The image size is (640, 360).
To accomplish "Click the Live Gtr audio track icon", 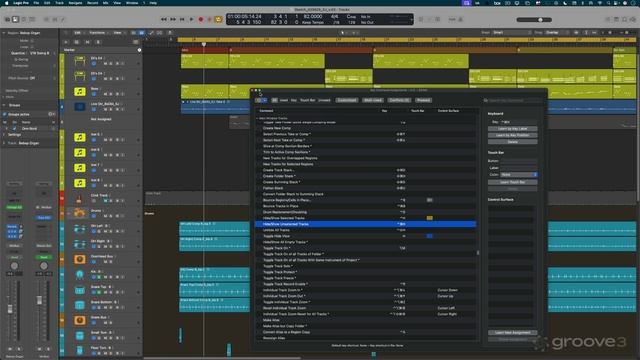I will tap(80, 107).
